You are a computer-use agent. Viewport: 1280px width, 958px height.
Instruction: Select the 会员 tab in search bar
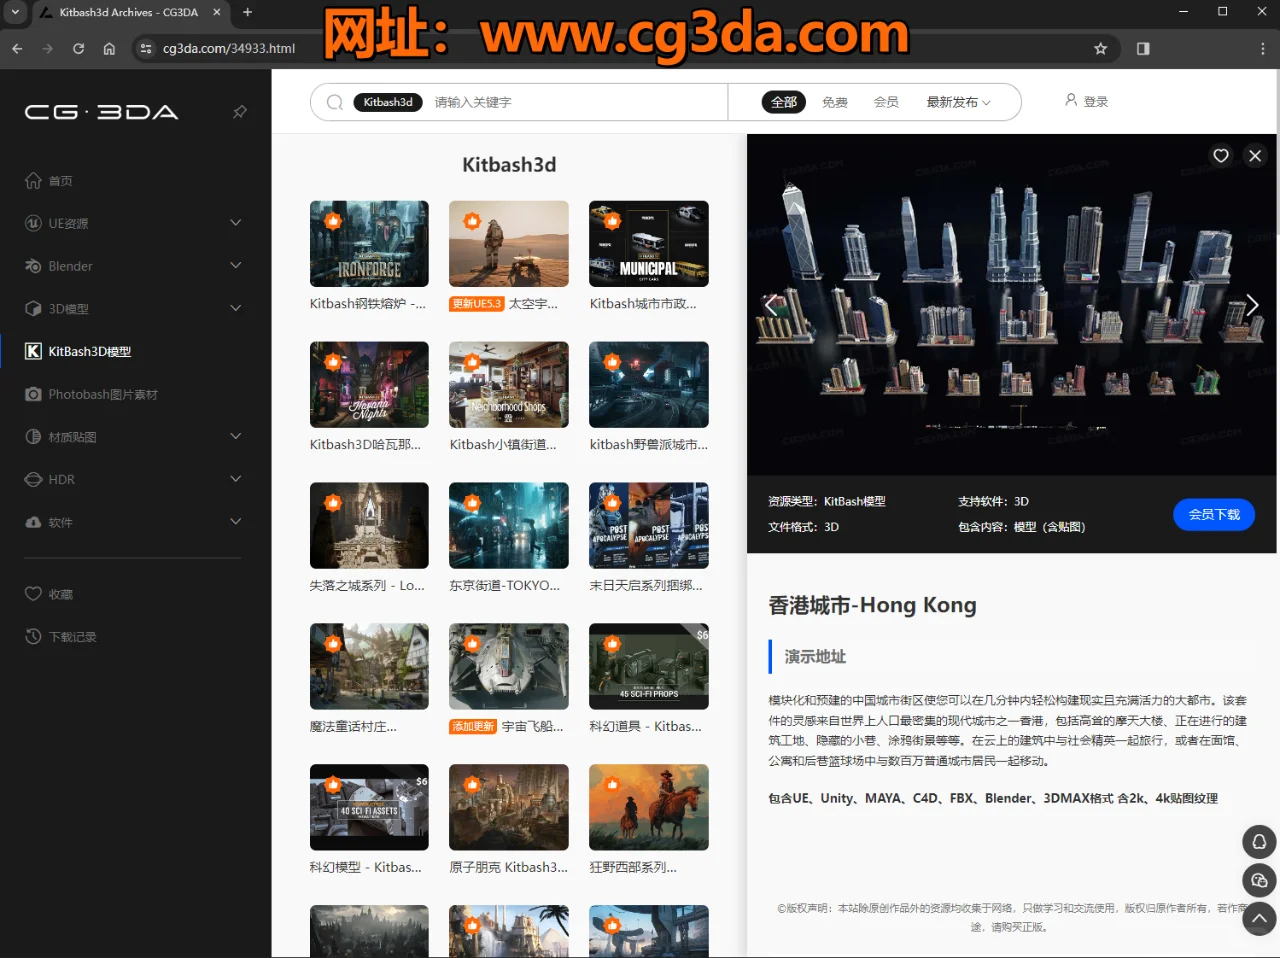coord(887,101)
